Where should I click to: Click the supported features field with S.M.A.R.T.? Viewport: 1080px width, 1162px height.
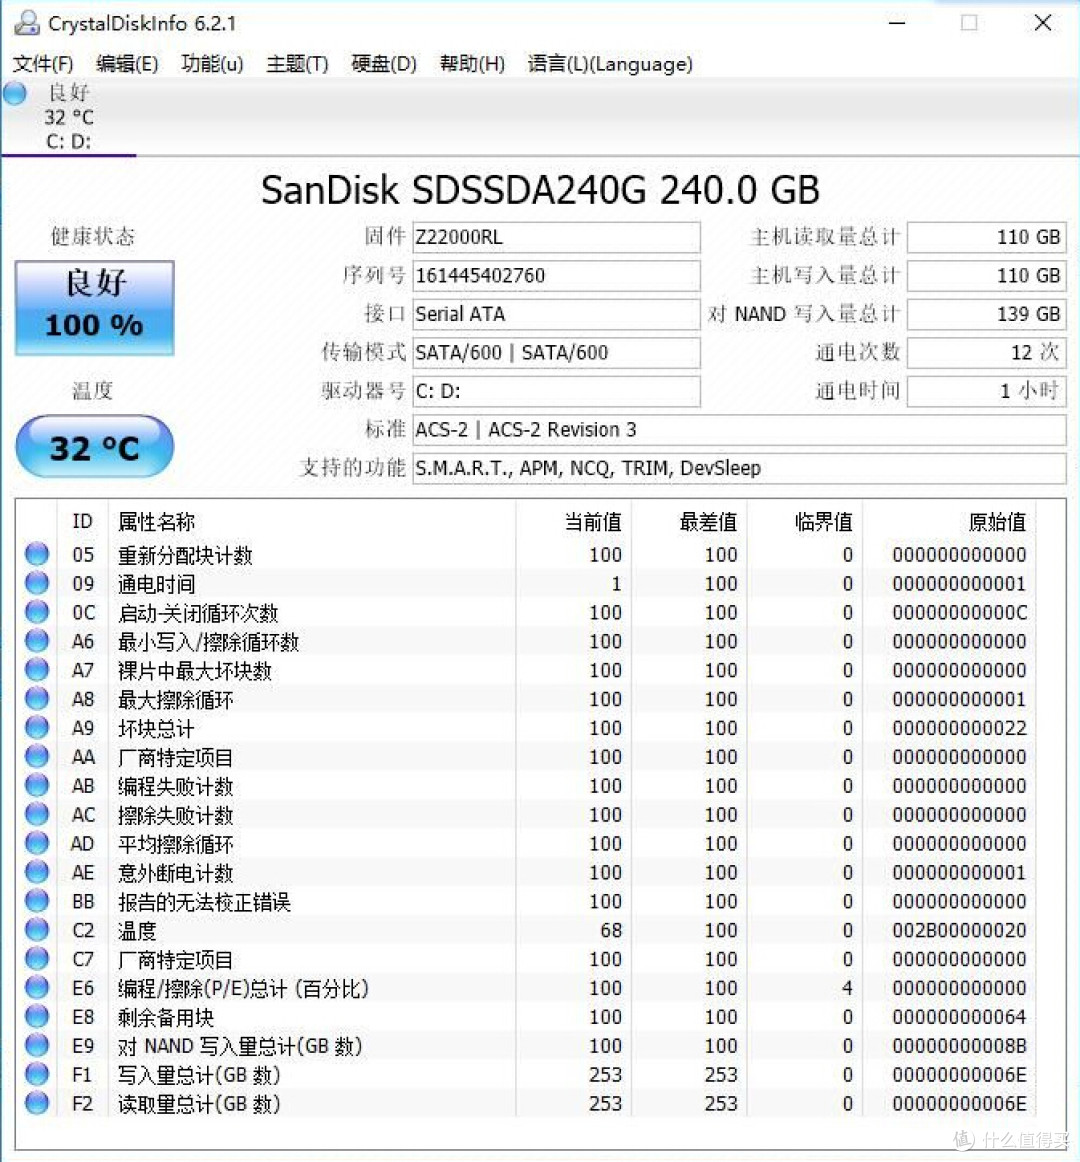pos(739,468)
